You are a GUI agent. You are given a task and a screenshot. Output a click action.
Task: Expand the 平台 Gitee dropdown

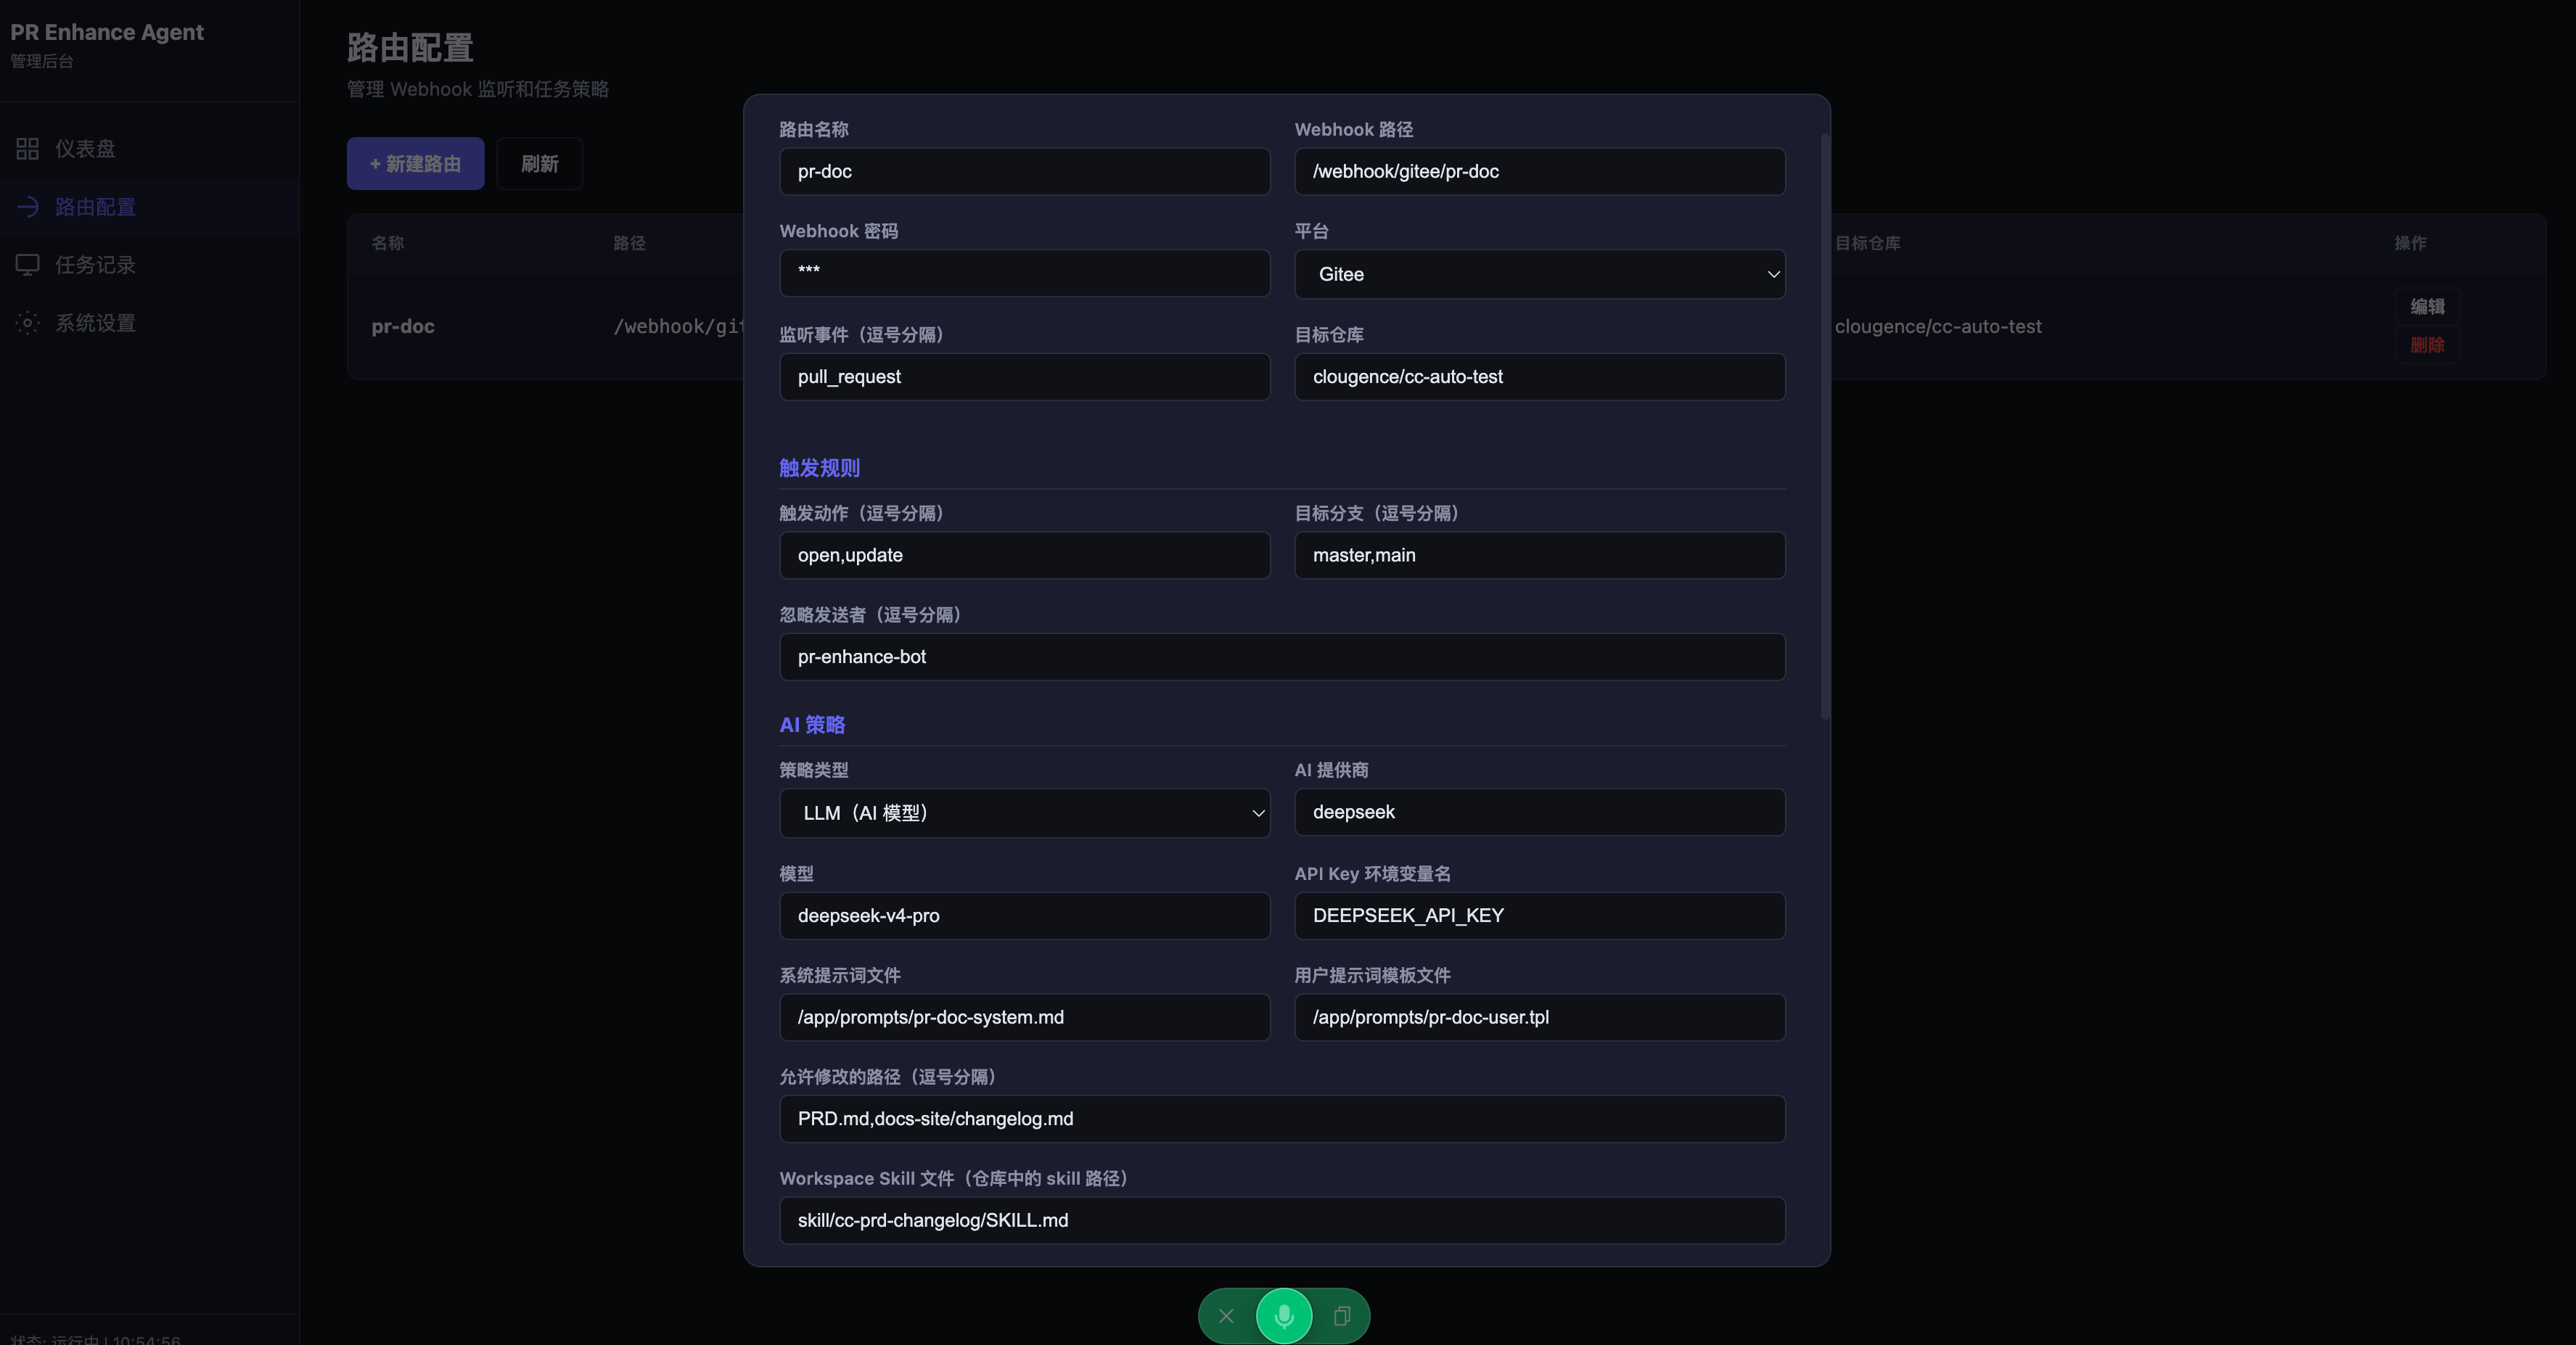pos(1540,274)
